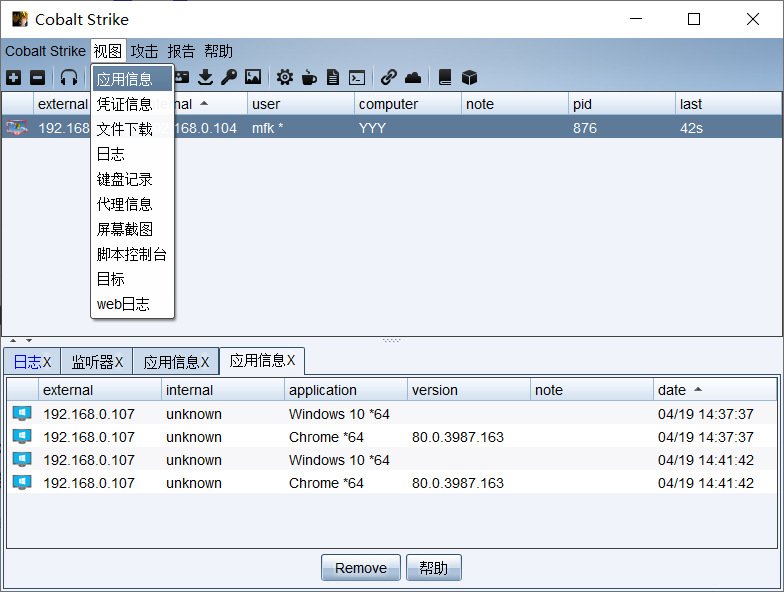The image size is (784, 592).
Task: Click the coffee cup Java applet icon
Action: click(309, 77)
